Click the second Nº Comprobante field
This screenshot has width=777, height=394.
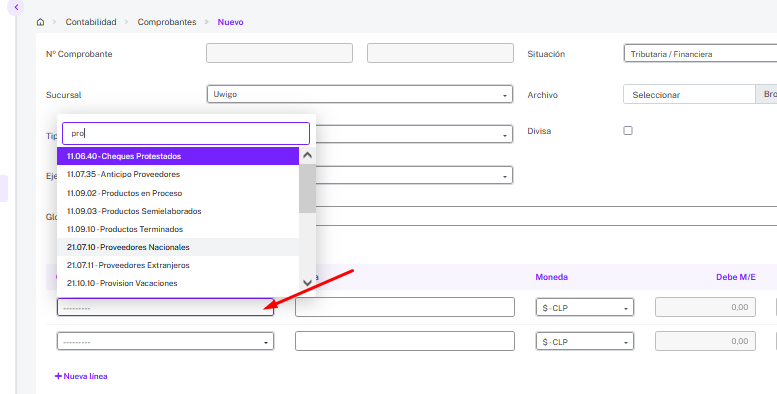pyautogui.click(x=440, y=53)
